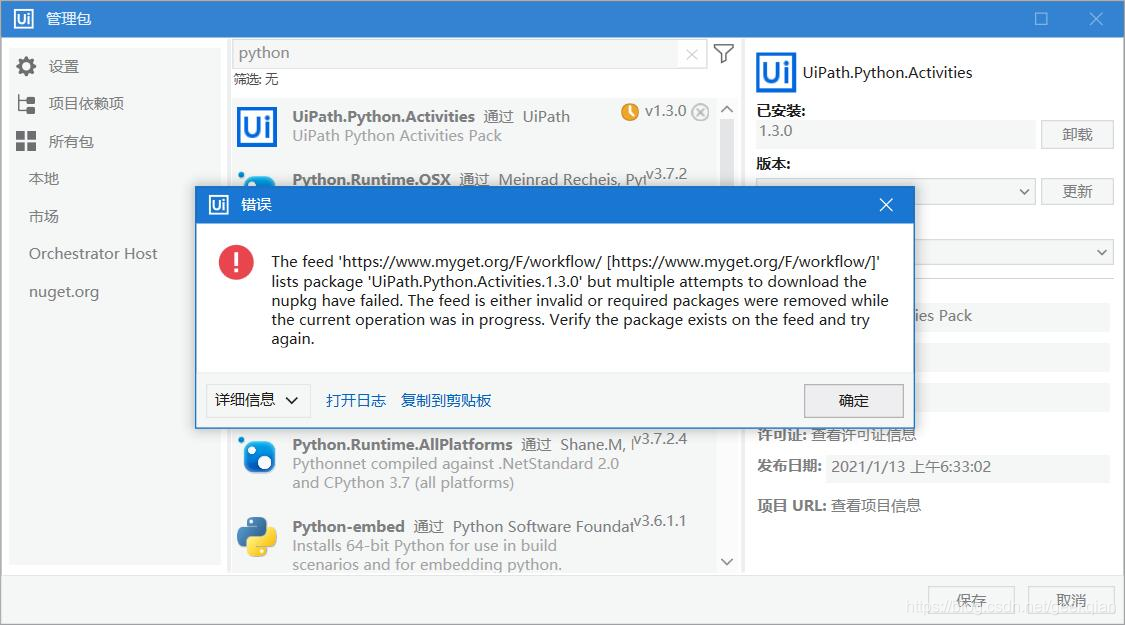Click the package list scroll up arrow
Image resolution: width=1125 pixels, height=625 pixels.
[727, 109]
